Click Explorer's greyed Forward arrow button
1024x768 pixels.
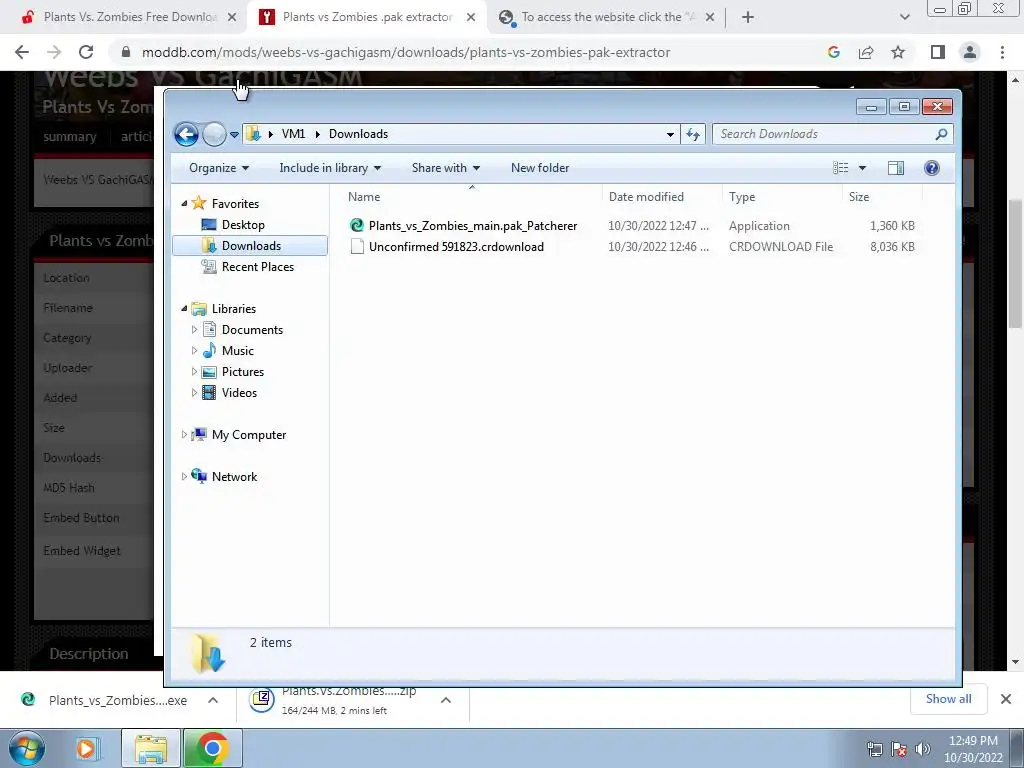[214, 135]
